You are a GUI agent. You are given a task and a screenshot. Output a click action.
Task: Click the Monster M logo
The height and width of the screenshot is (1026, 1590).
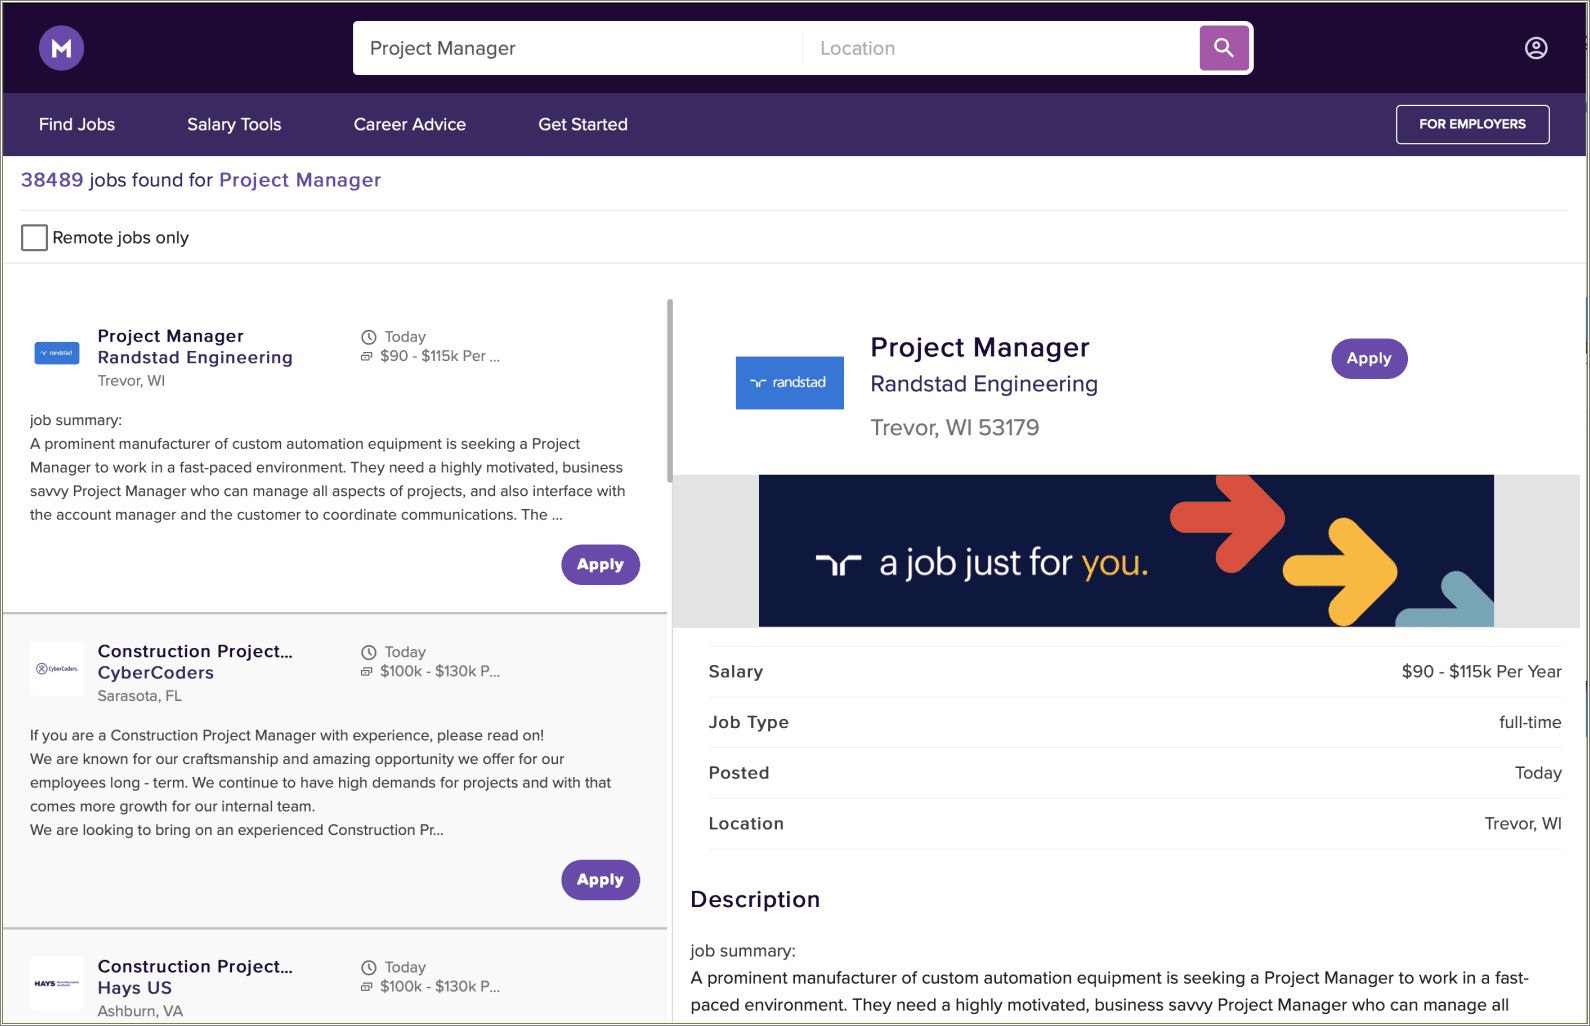pyautogui.click(x=61, y=48)
